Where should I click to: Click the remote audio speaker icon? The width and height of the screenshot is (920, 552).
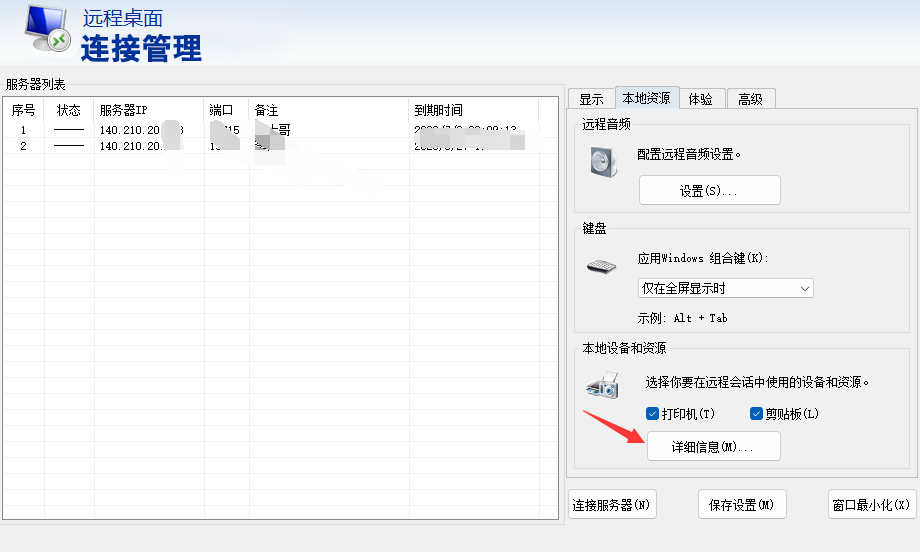(x=604, y=162)
